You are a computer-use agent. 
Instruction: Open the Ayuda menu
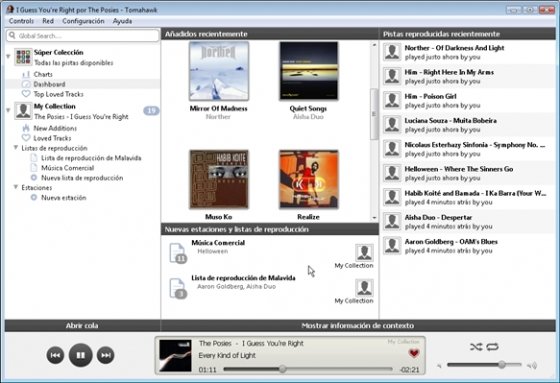click(x=122, y=21)
